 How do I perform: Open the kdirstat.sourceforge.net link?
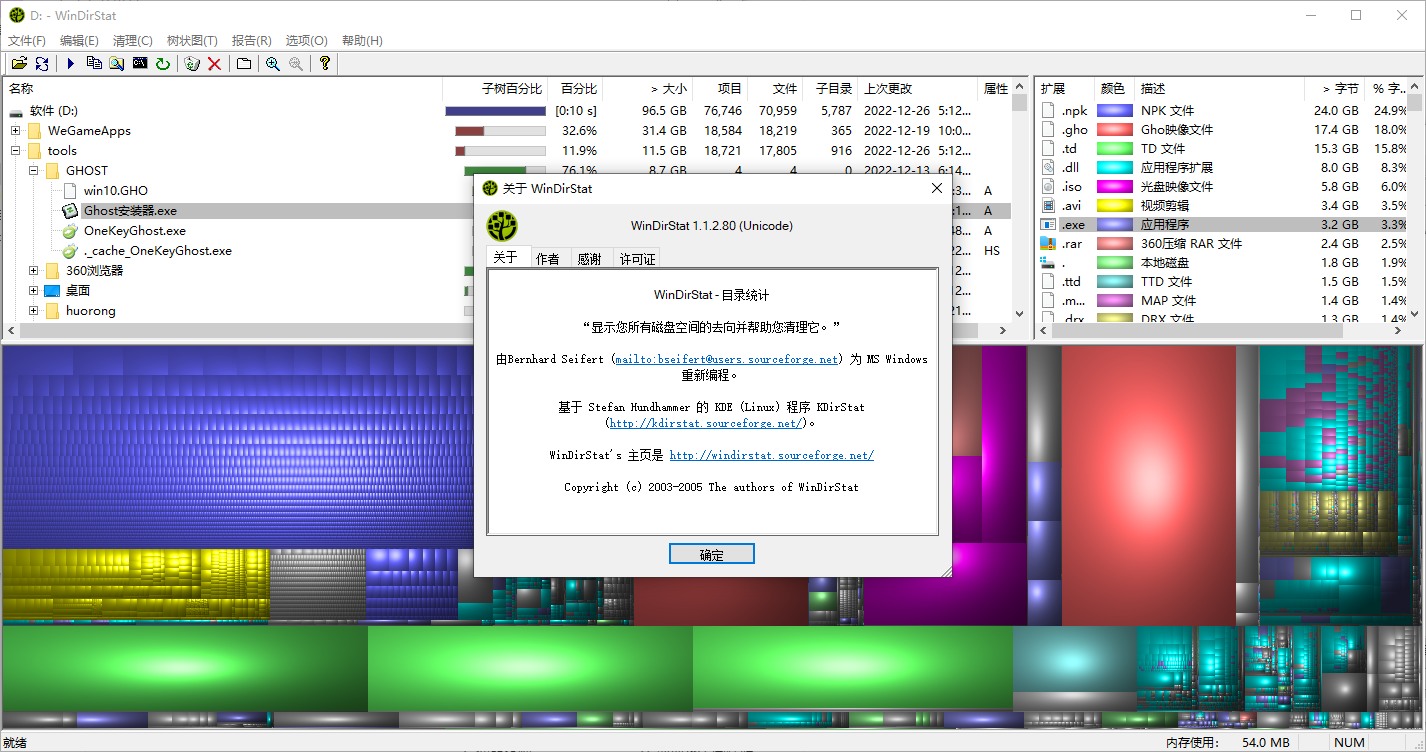click(x=706, y=424)
